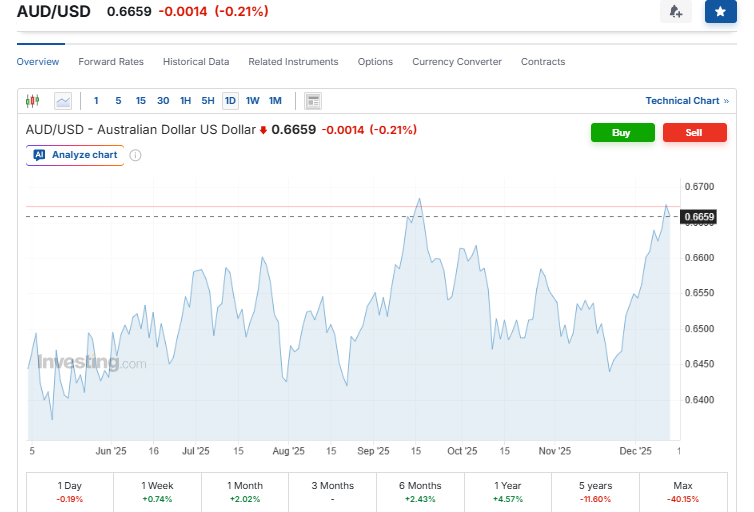Switch to candlestick chart type icon
Screen dimensions: 754x512
(32, 101)
